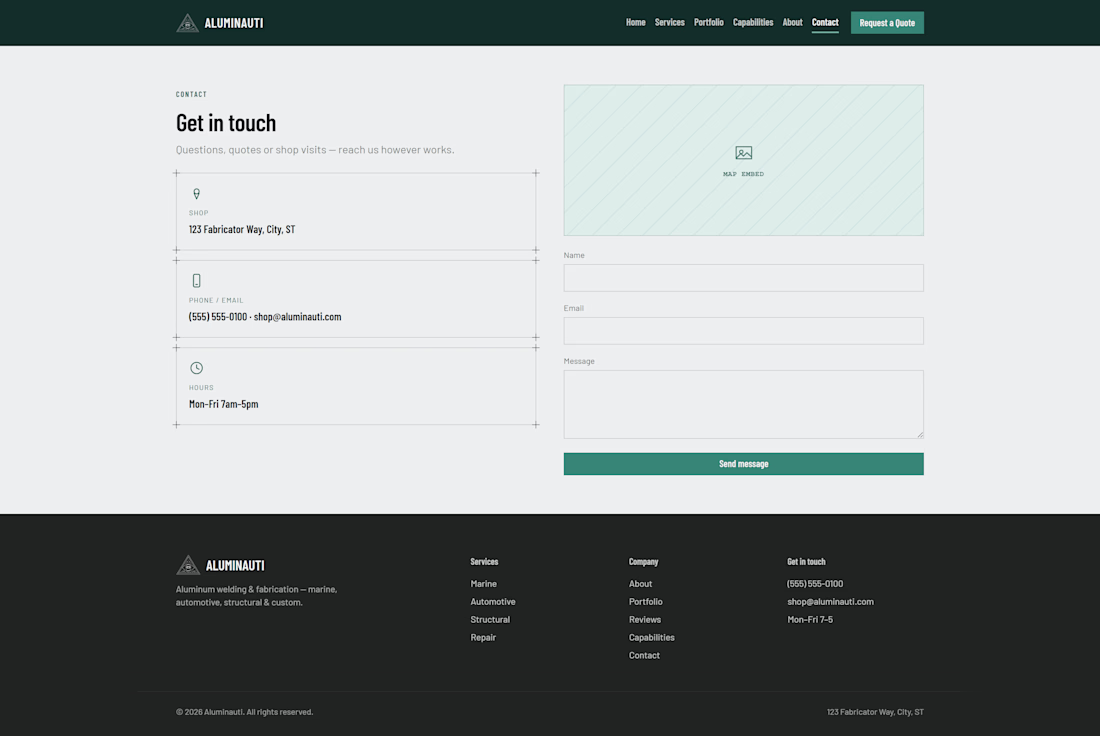Click the ALUMINAUTI header brand name
This screenshot has height=736, width=1100.
(x=234, y=23)
